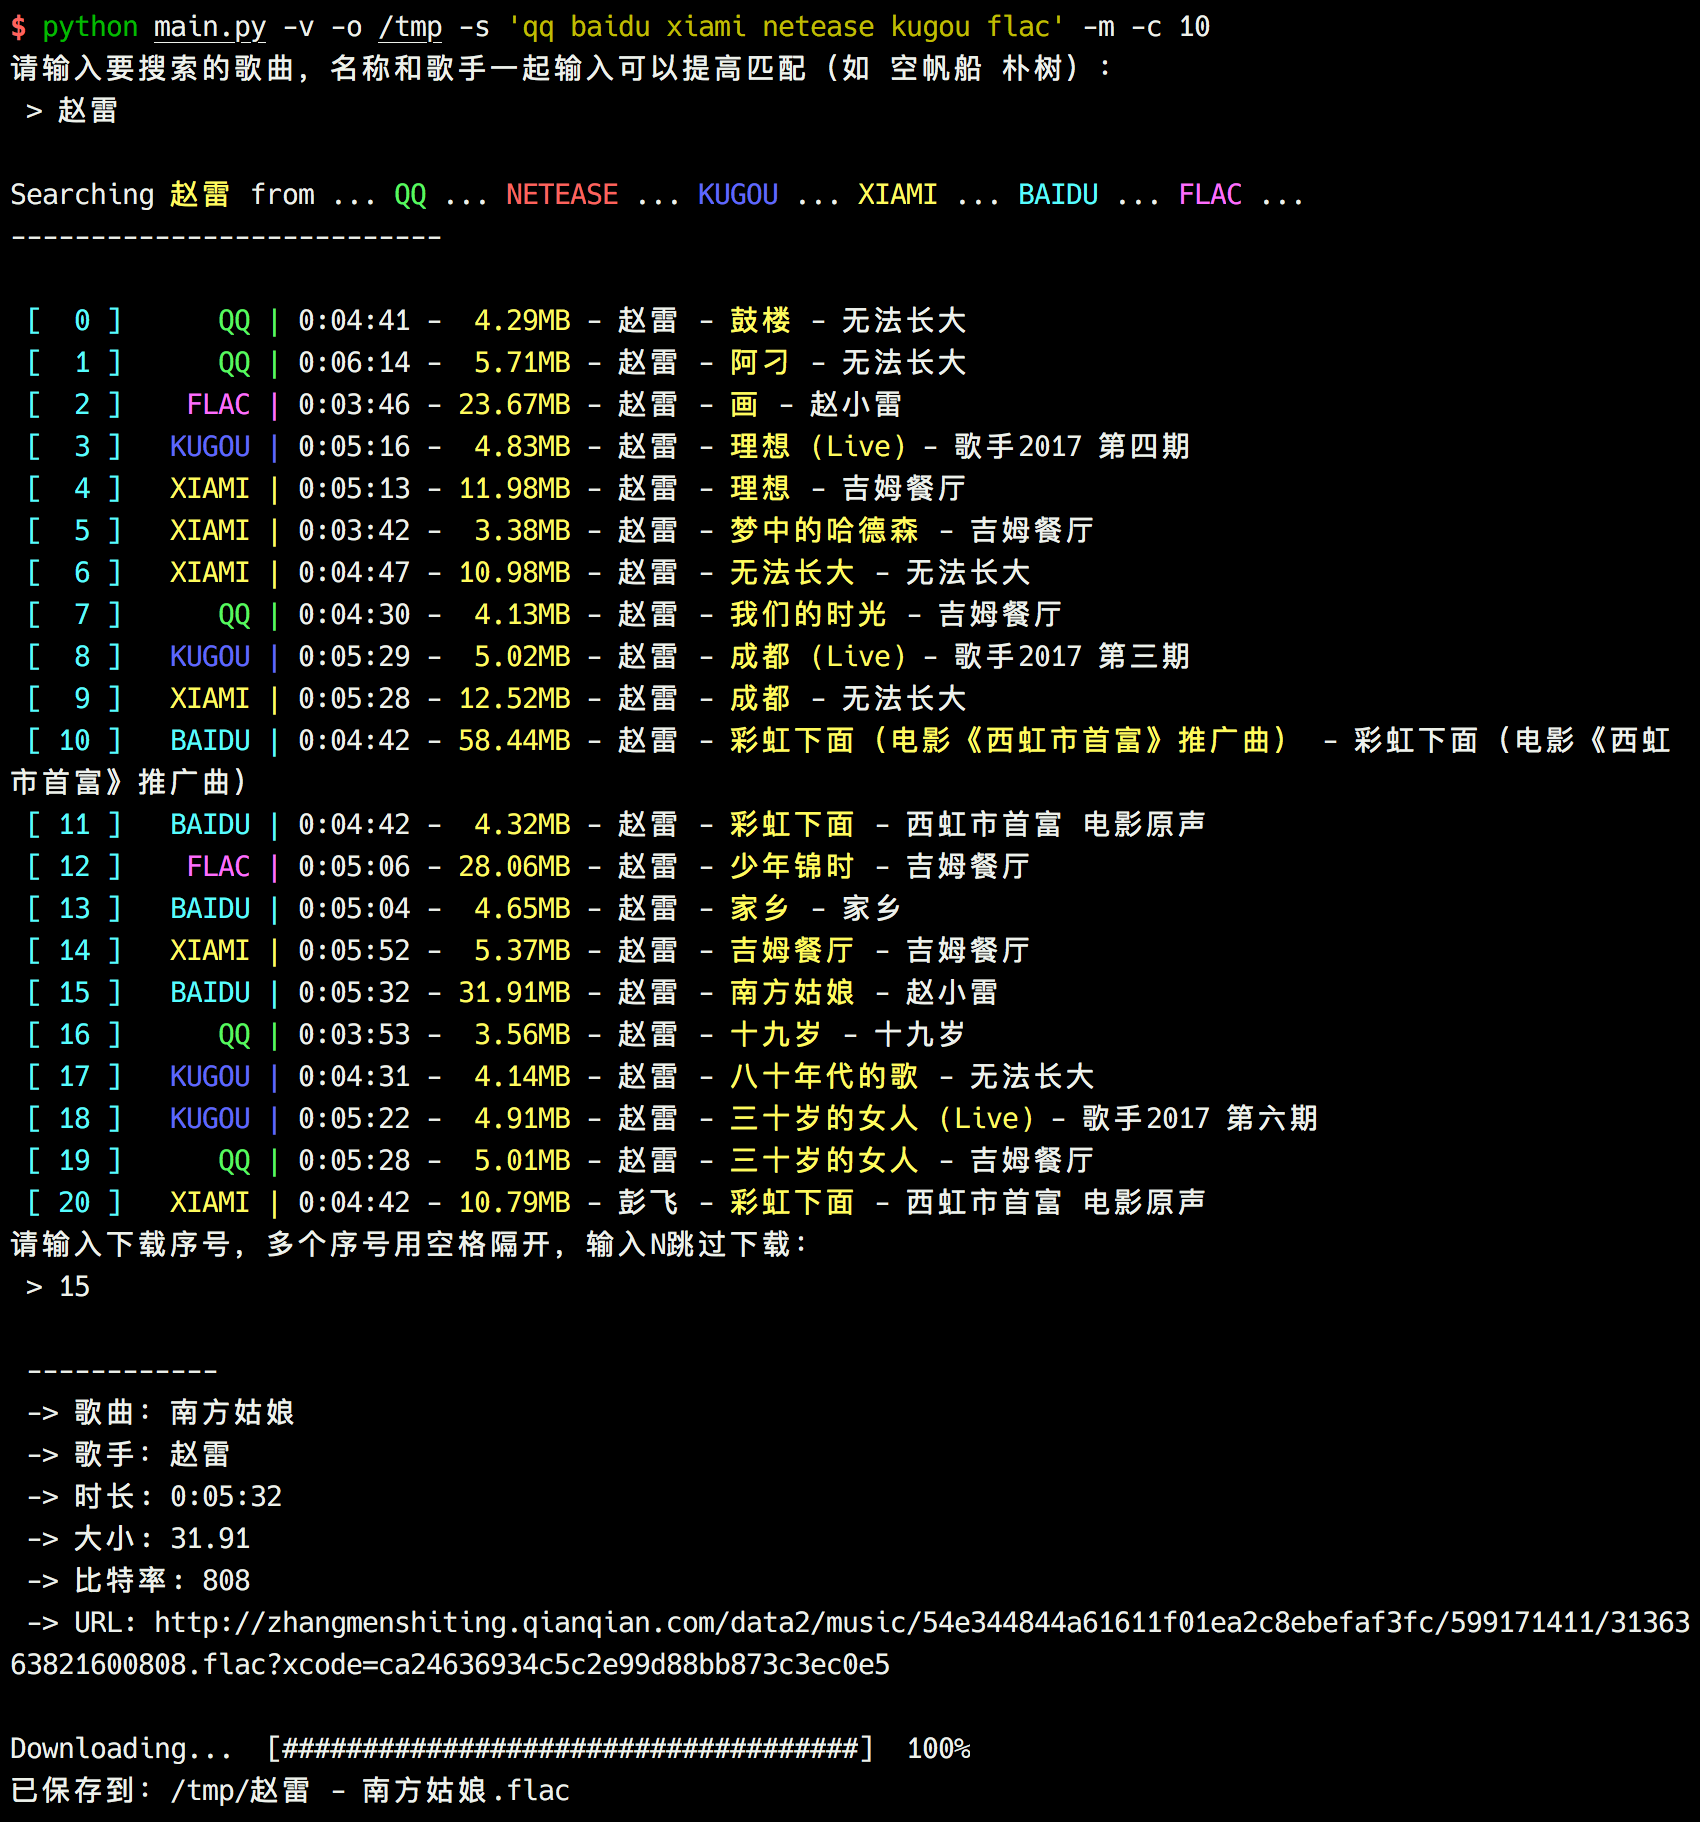Click saved file path '/tmp/赵雷 - 南方姑娘.flac'

(x=370, y=1790)
